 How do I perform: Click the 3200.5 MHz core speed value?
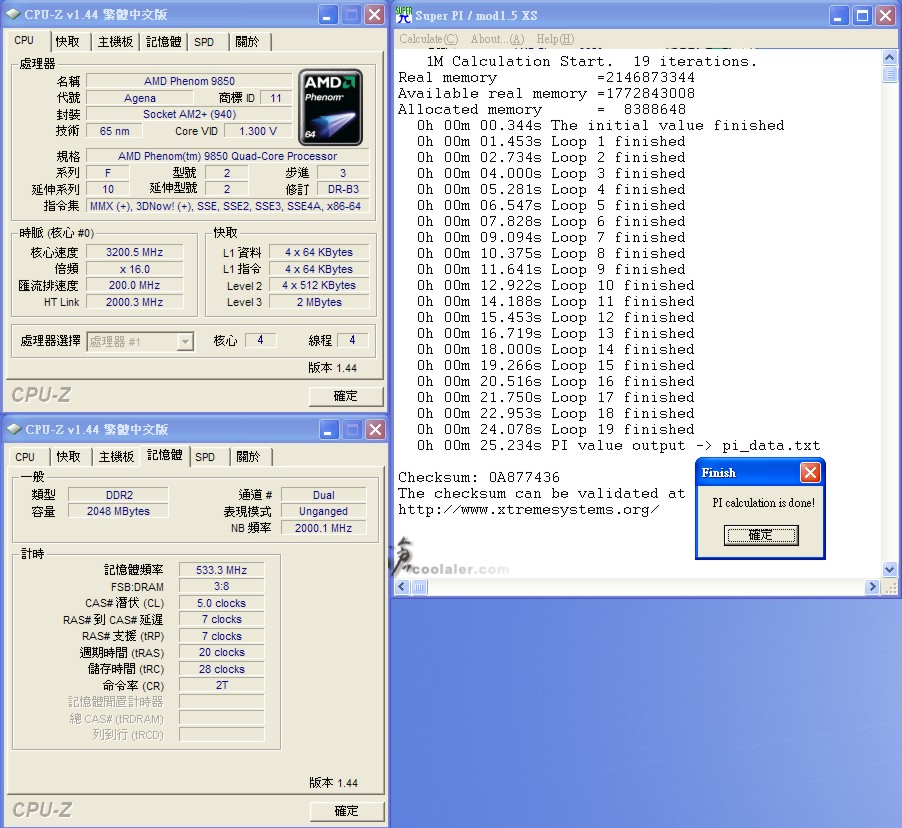(x=135, y=252)
